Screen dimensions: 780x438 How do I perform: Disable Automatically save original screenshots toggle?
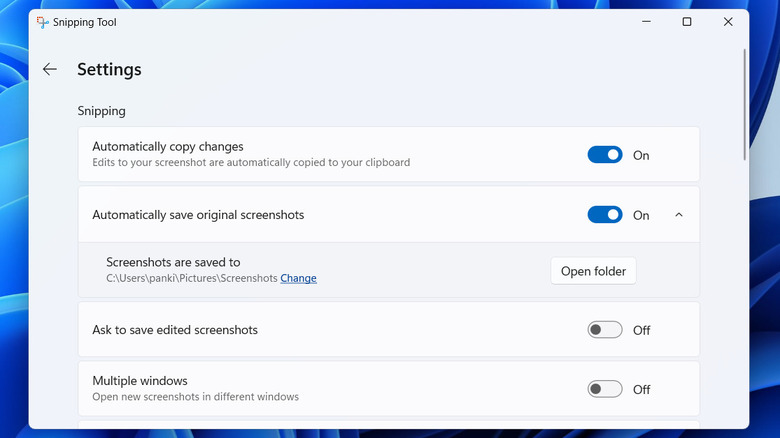pos(605,215)
